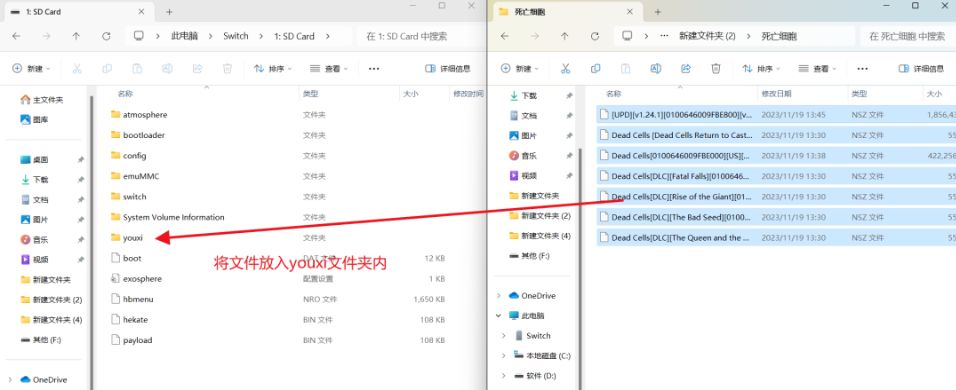The height and width of the screenshot is (390, 956).
Task: Add new tab in SD Card window
Action: [x=169, y=12]
